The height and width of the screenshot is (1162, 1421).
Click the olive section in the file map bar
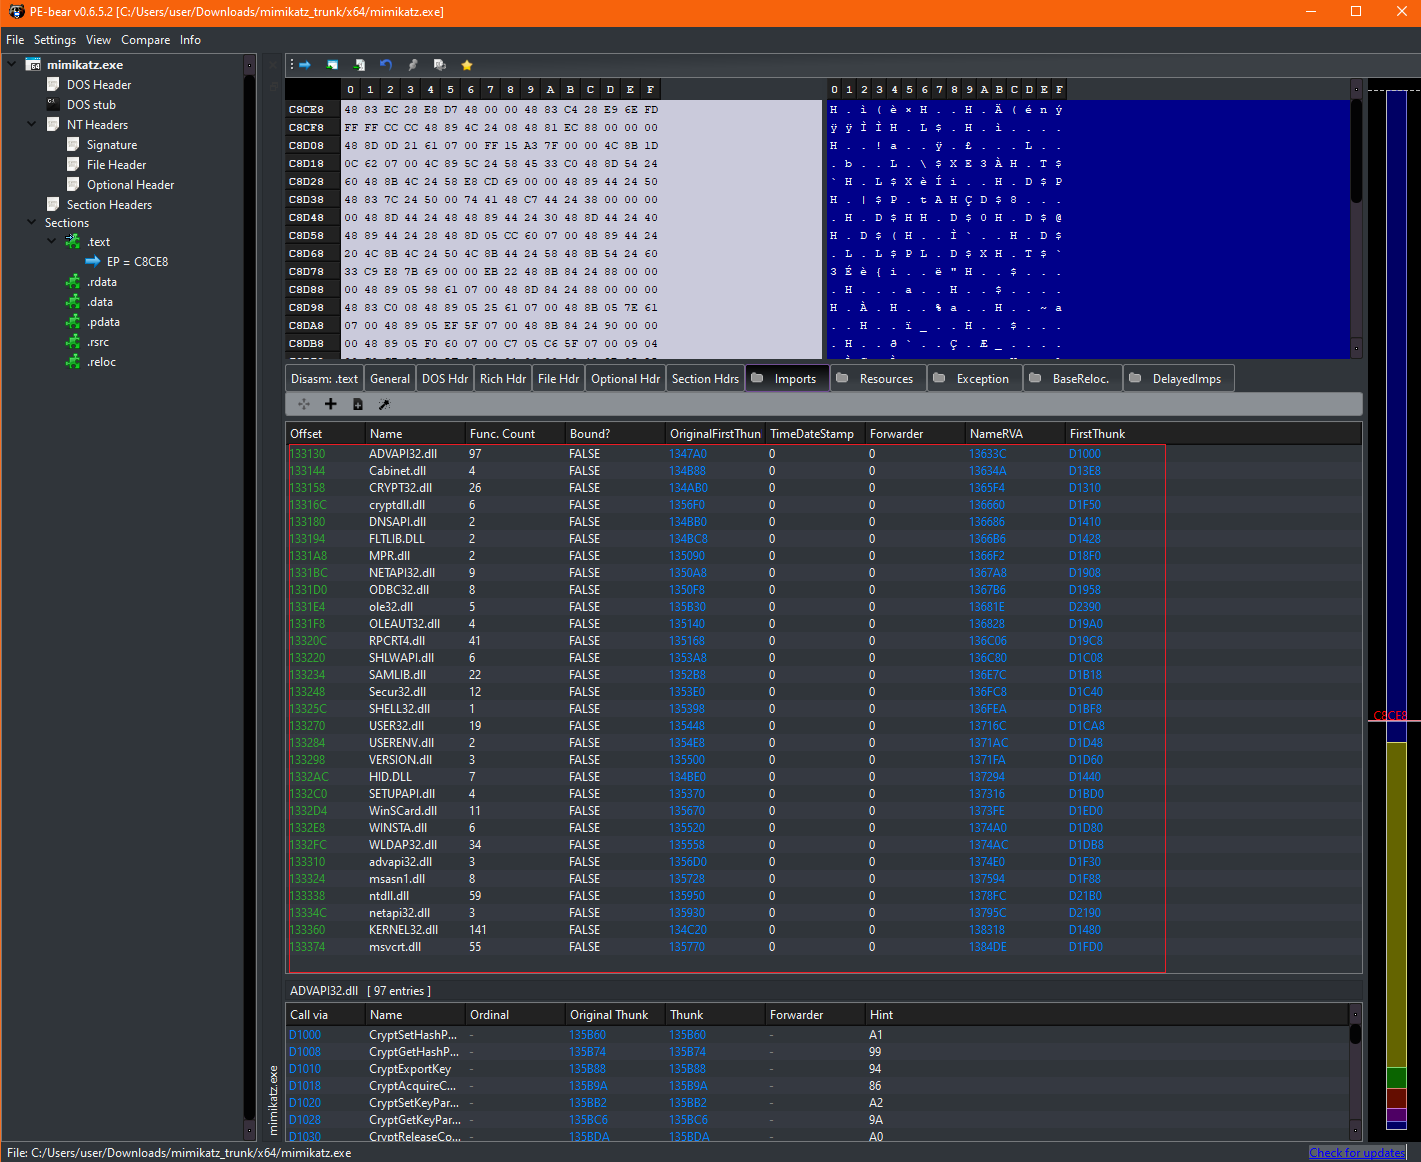point(1396,905)
